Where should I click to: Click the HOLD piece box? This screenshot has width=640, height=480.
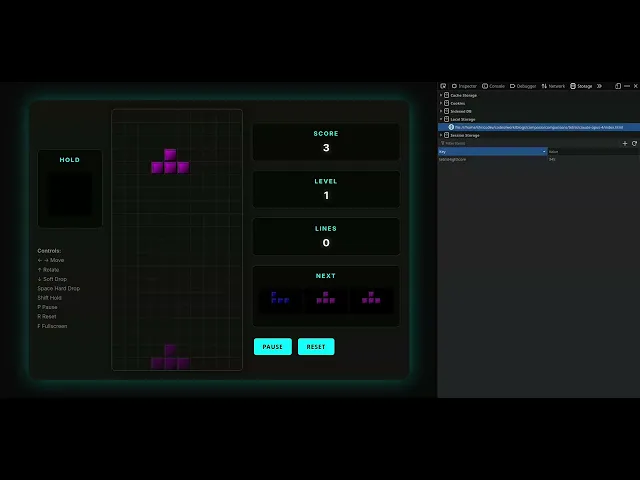tap(70, 189)
